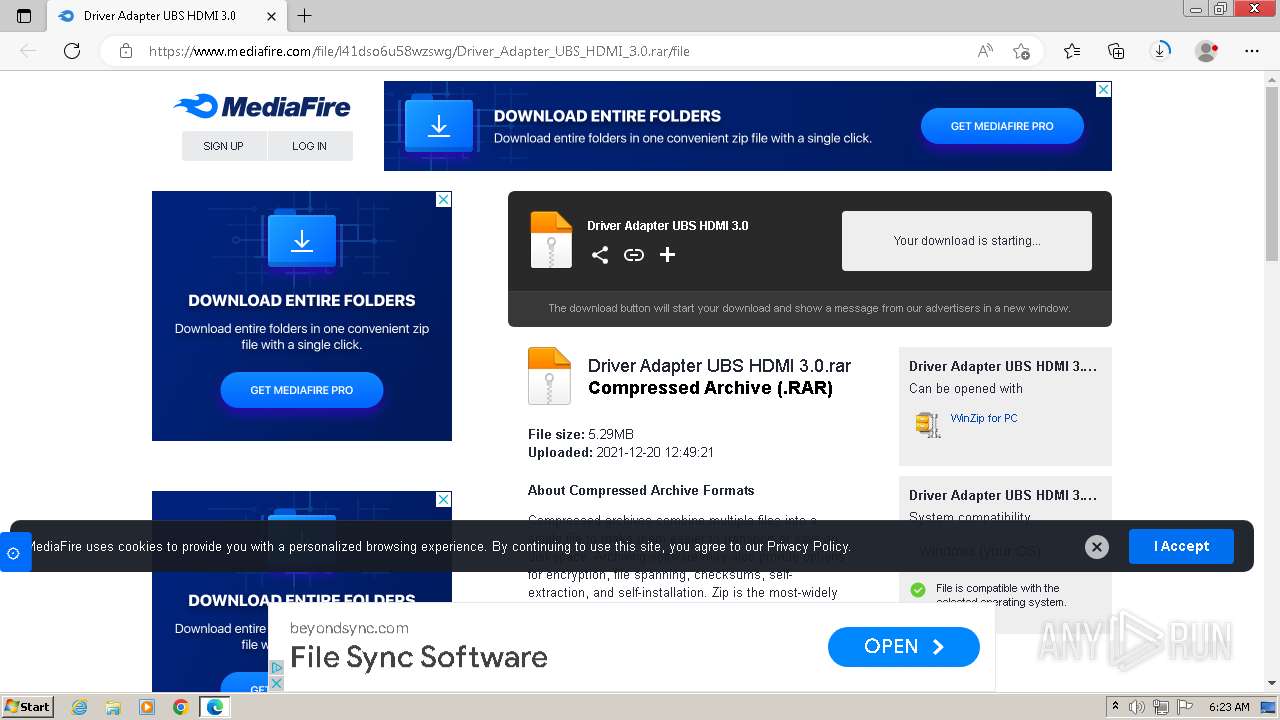Click the orange RAR file icon in dark panel
This screenshot has height=720, width=1280.
[x=551, y=240]
